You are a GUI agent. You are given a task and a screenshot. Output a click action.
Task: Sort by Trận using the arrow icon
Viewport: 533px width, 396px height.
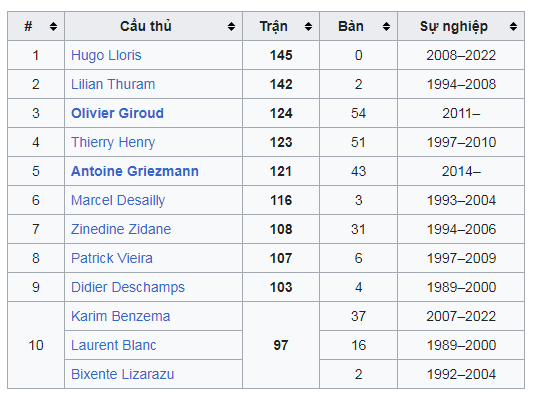pyautogui.click(x=308, y=26)
